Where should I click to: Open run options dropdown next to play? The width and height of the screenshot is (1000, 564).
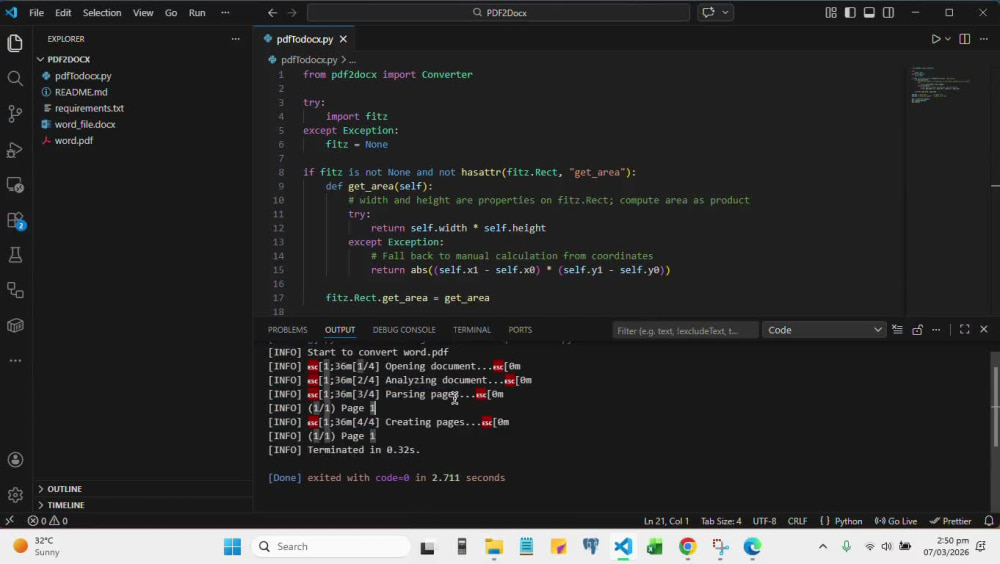[x=948, y=39]
